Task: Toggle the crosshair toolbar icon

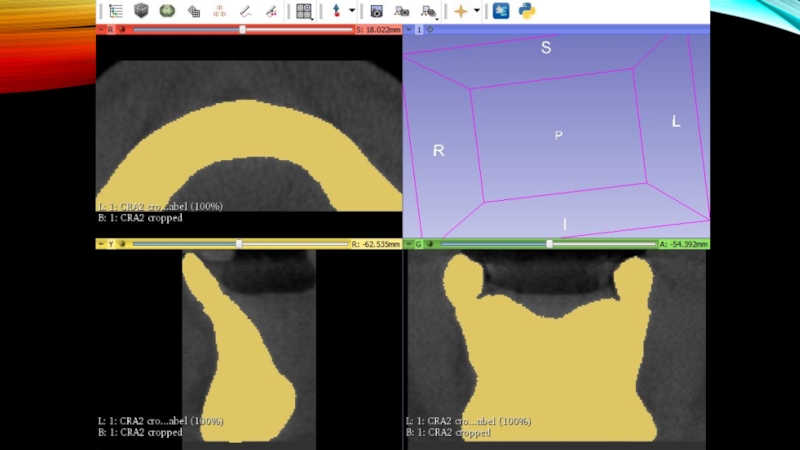Action: click(460, 11)
